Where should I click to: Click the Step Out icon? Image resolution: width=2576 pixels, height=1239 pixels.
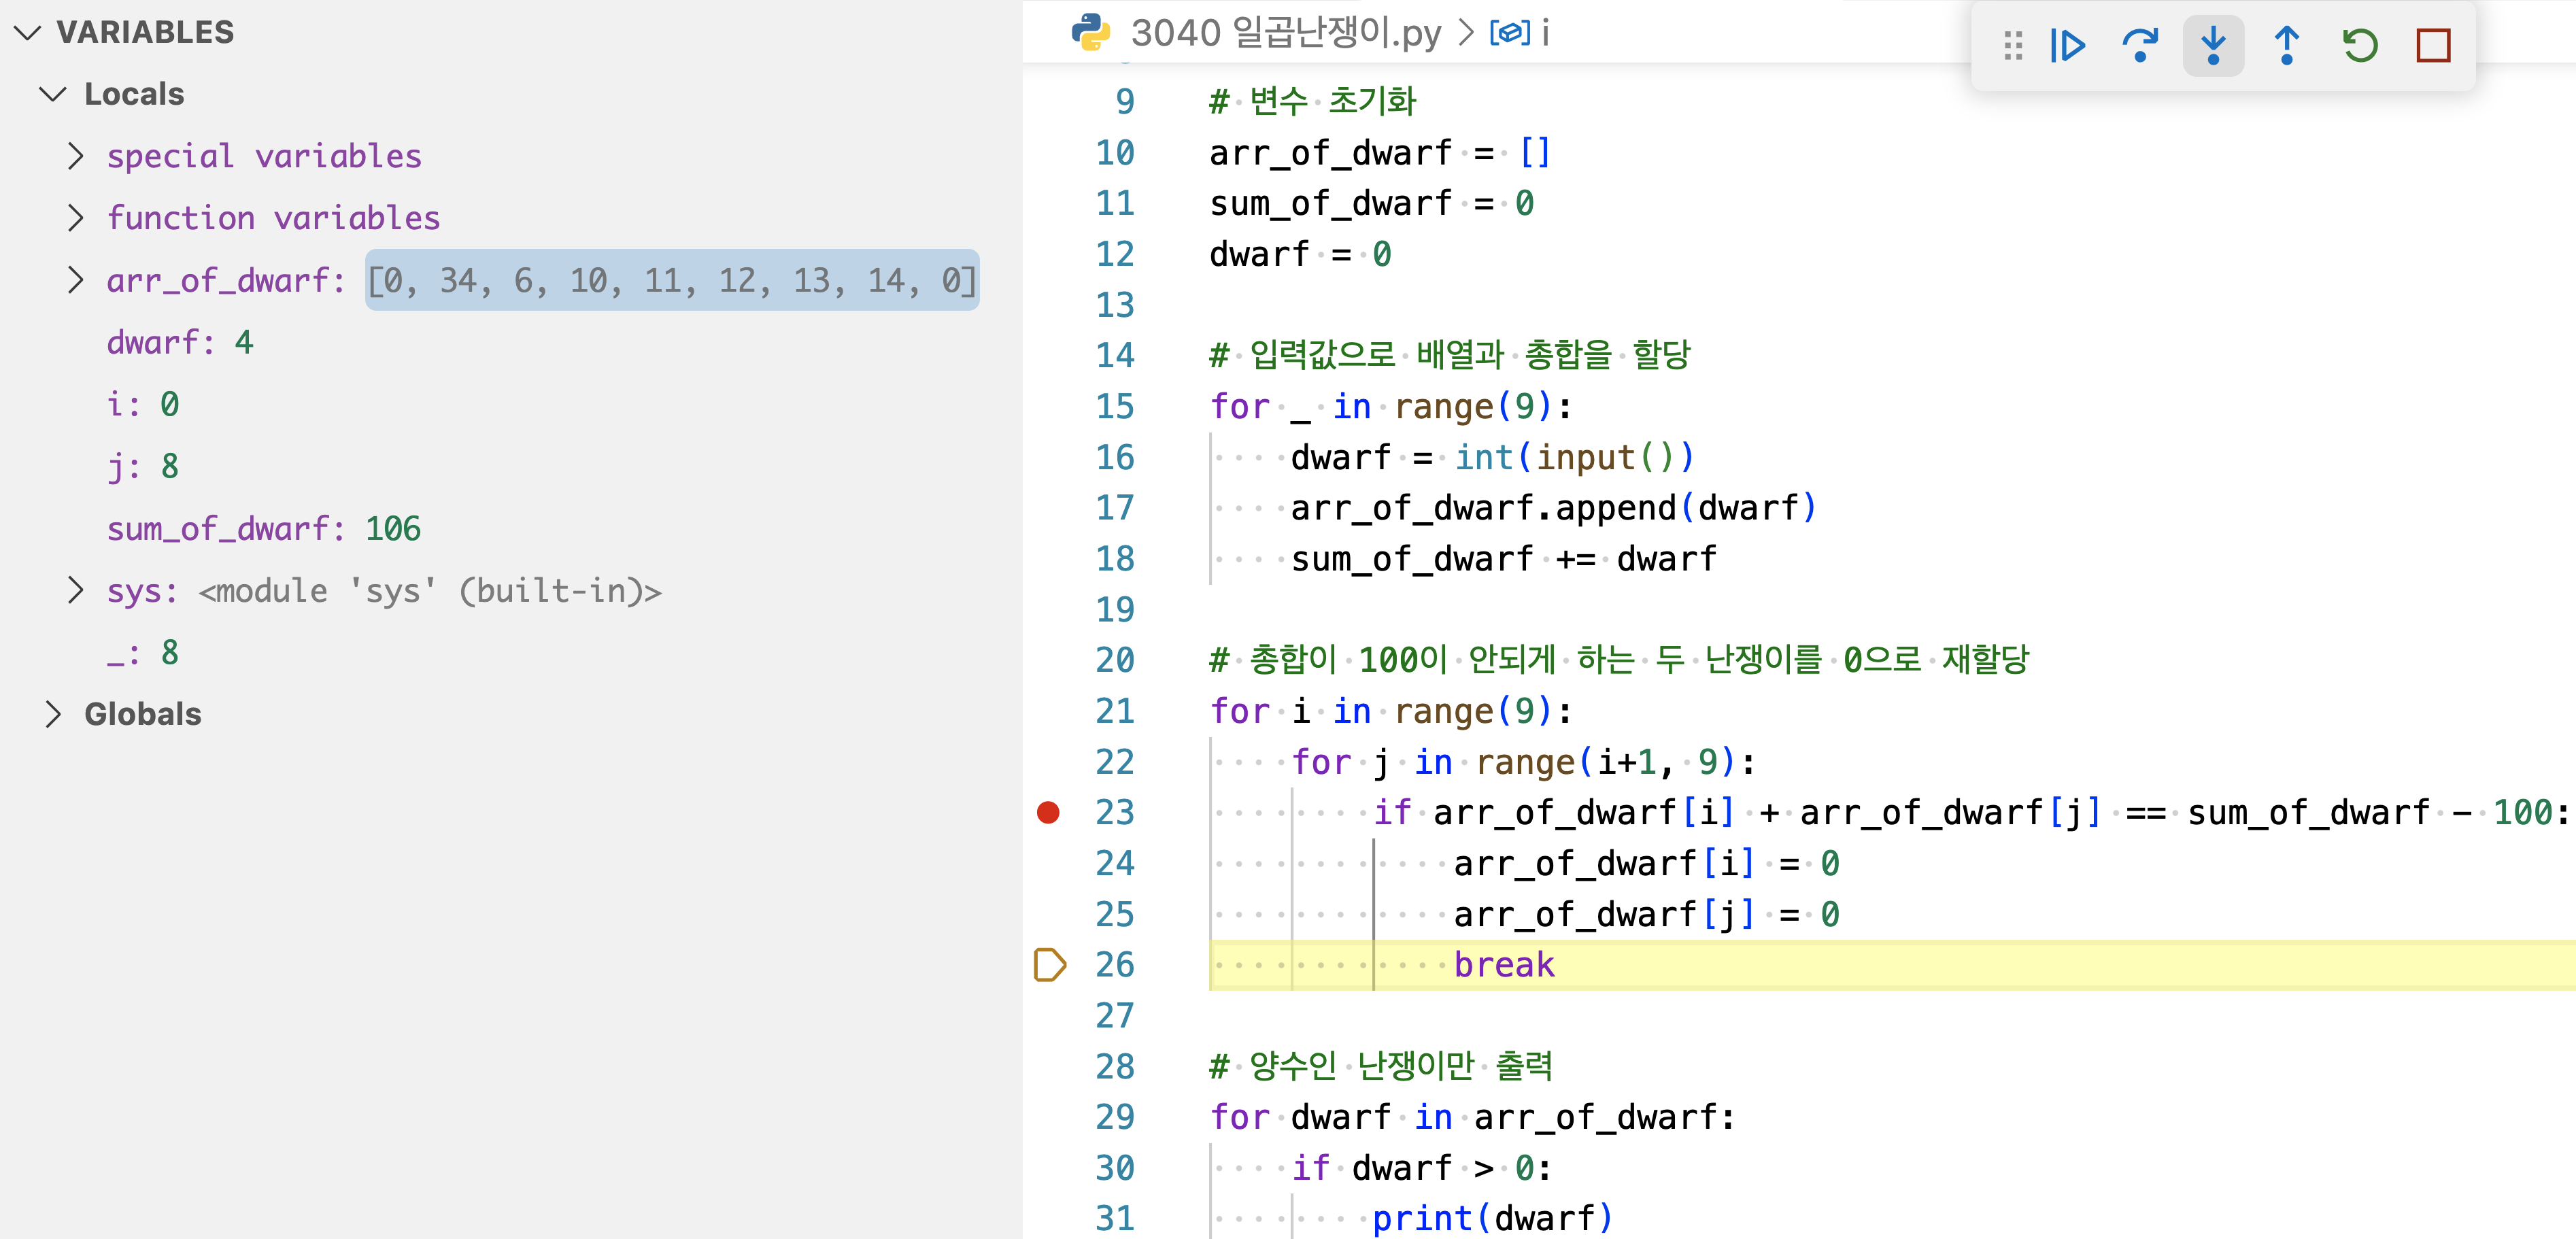pos(2287,45)
